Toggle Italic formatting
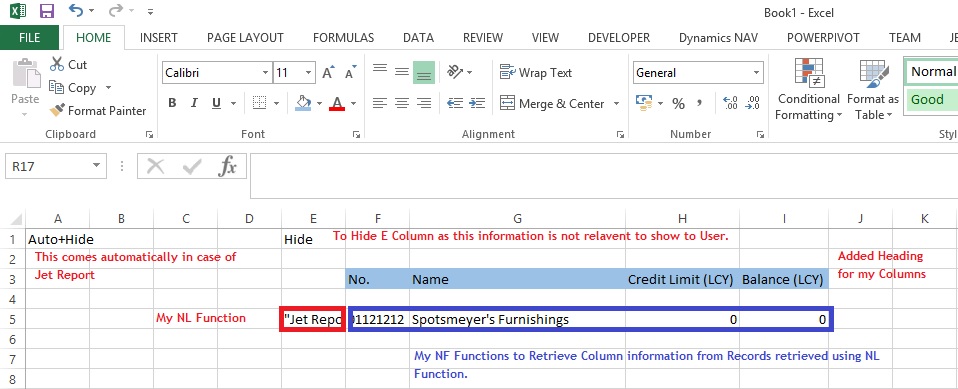The width and height of the screenshot is (958, 389). 194,103
